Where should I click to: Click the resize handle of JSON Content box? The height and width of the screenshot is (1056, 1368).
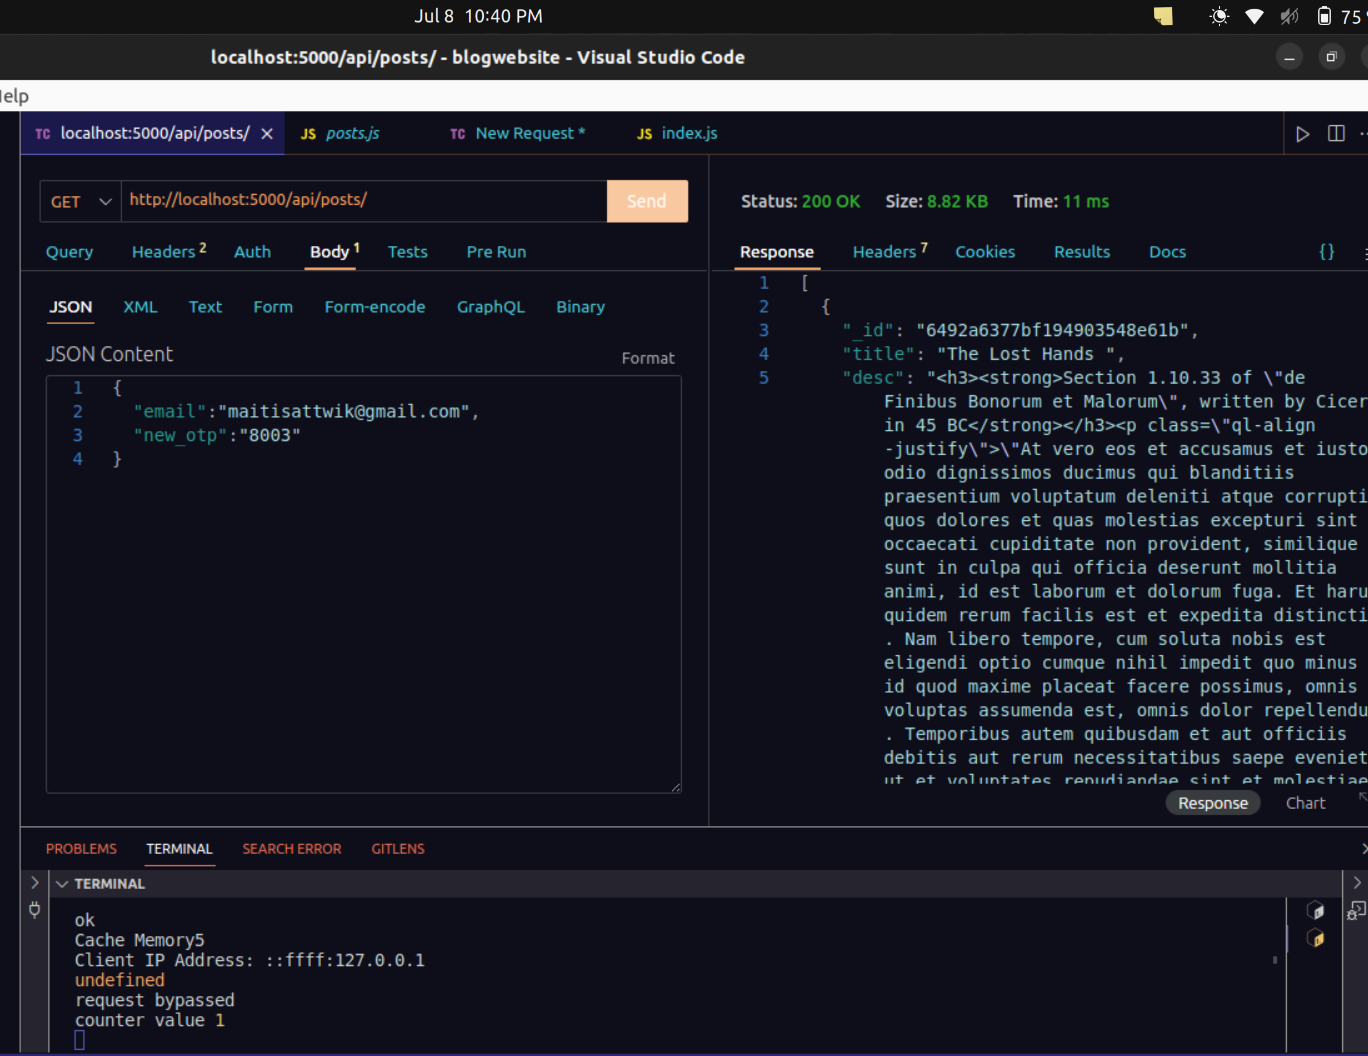pos(676,788)
